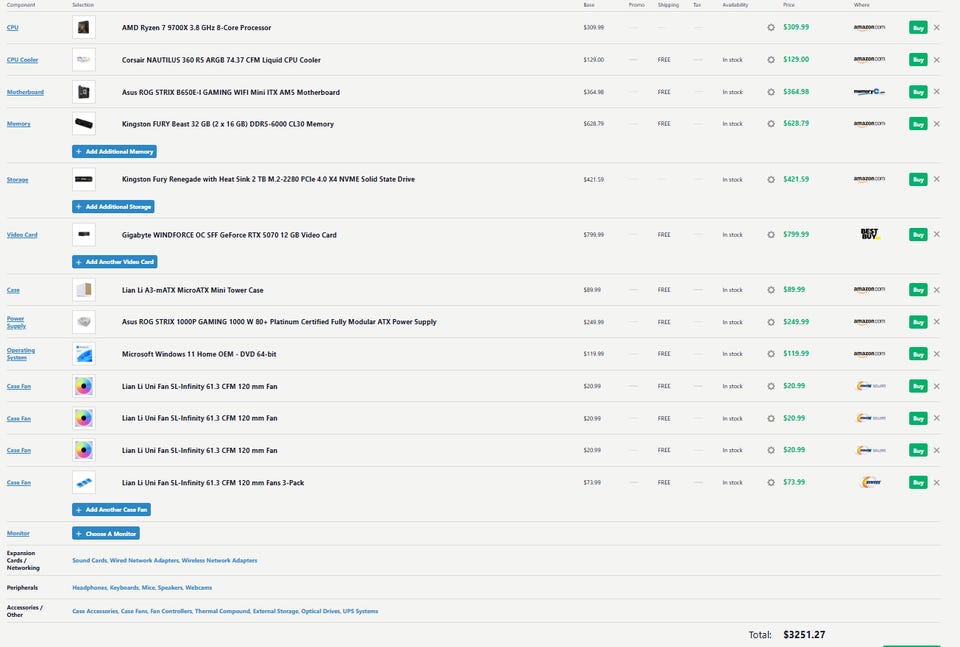Click gear icon in Lian Li Fans 3-Pack row
The image size is (960, 647).
point(771,482)
